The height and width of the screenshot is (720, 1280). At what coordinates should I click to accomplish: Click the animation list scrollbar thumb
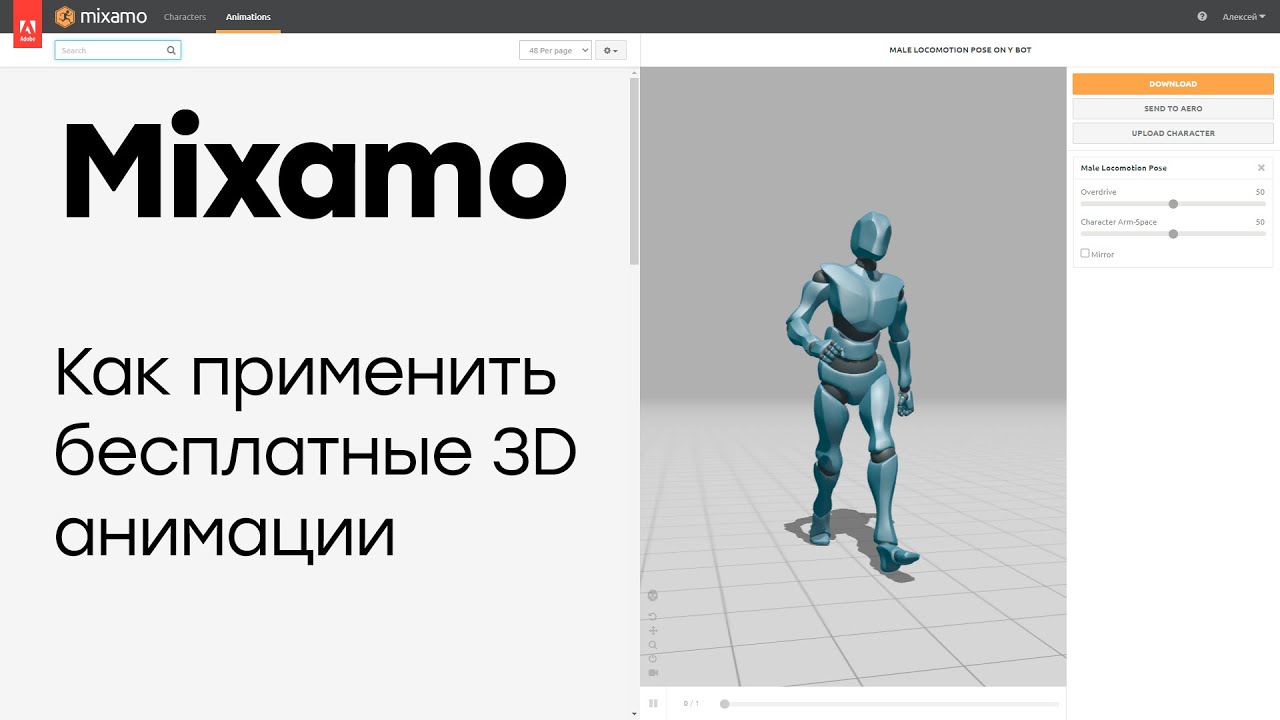click(634, 170)
